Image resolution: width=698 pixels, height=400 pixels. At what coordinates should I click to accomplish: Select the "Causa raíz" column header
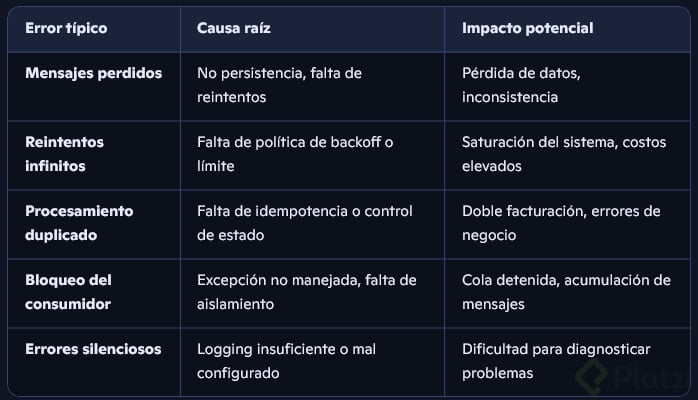[x=234, y=28]
